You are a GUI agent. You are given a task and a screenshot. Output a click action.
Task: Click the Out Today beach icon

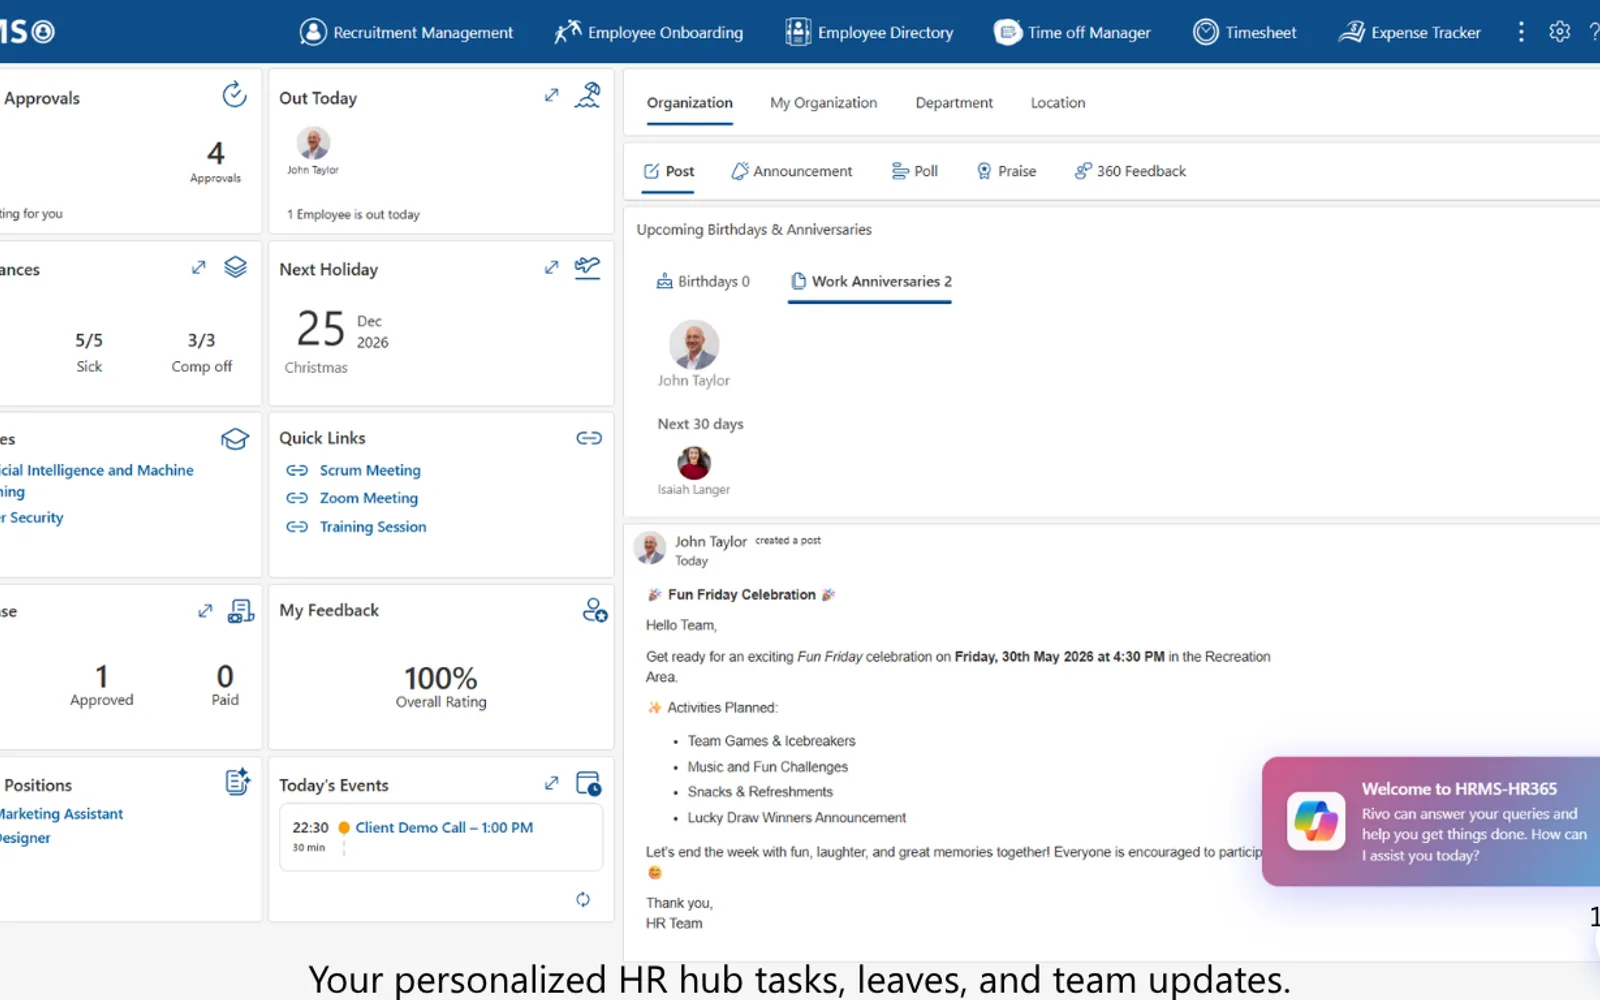588,95
